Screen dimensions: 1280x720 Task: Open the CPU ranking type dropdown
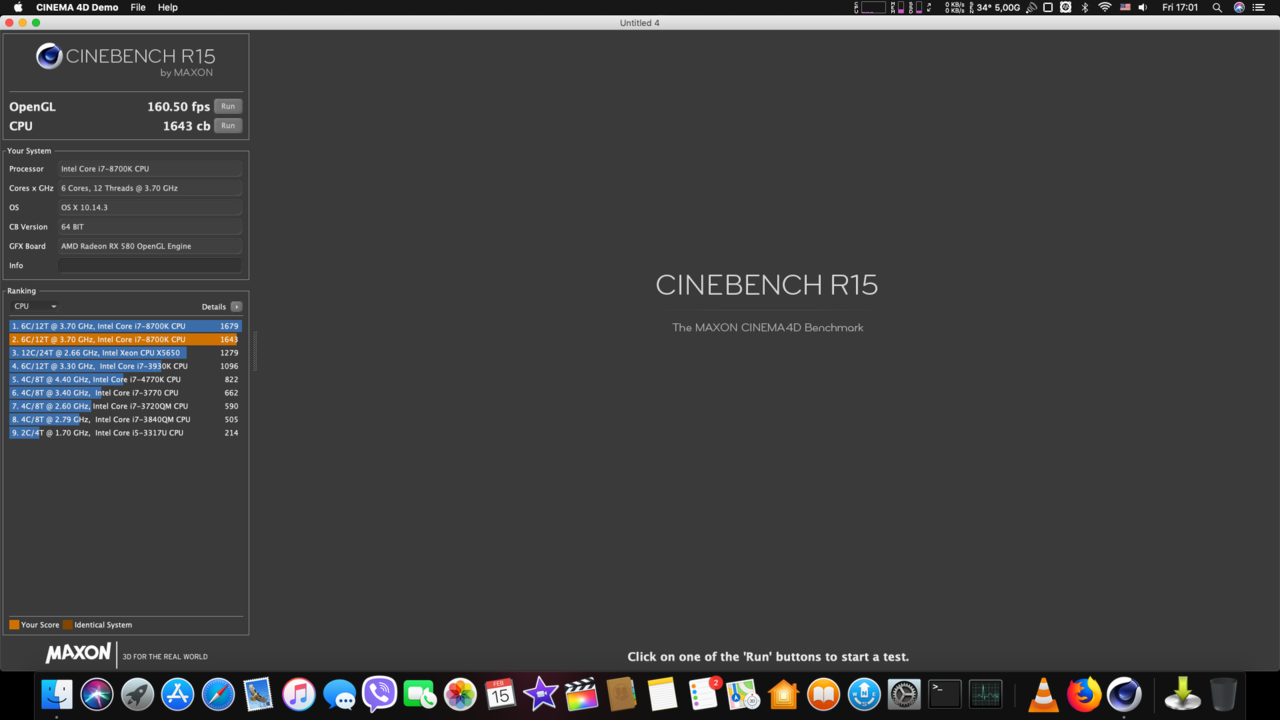tap(35, 306)
